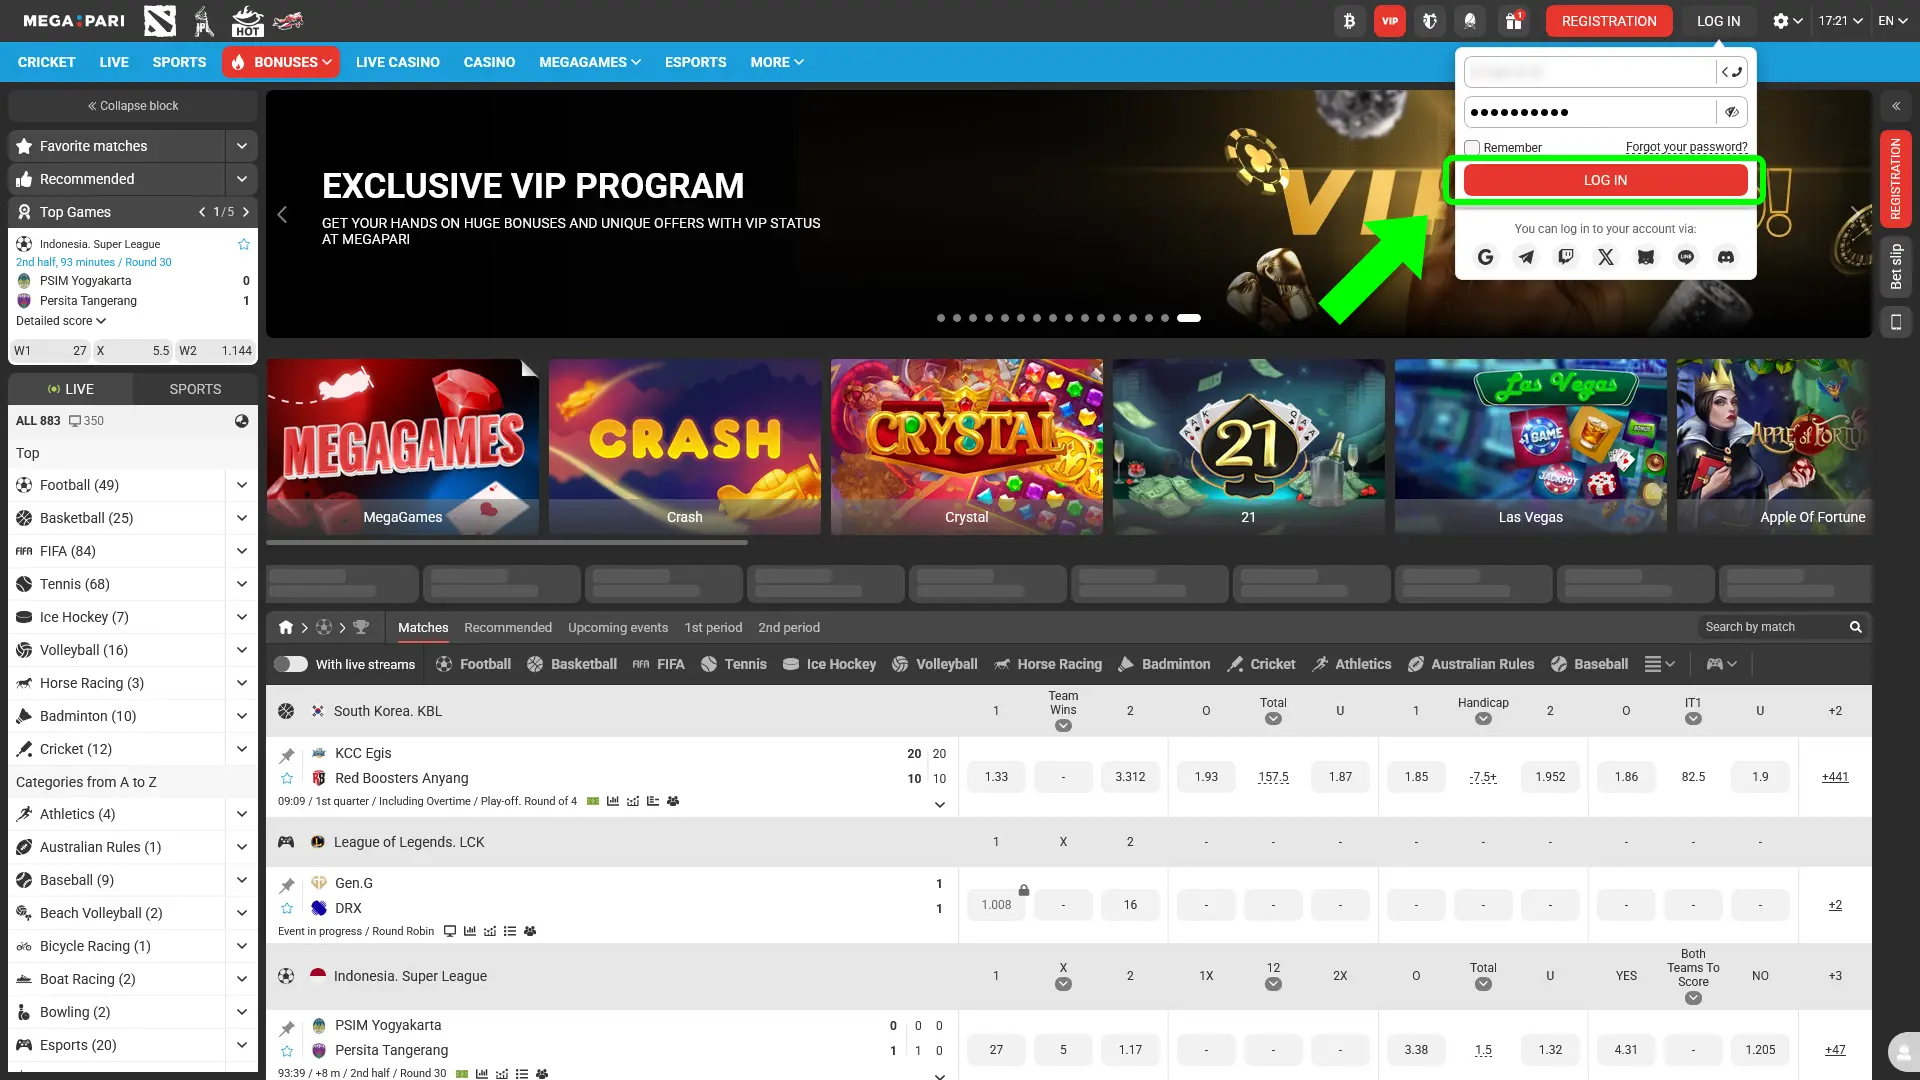Pin the KCC Egis match
1920x1080 pixels.
[x=287, y=755]
